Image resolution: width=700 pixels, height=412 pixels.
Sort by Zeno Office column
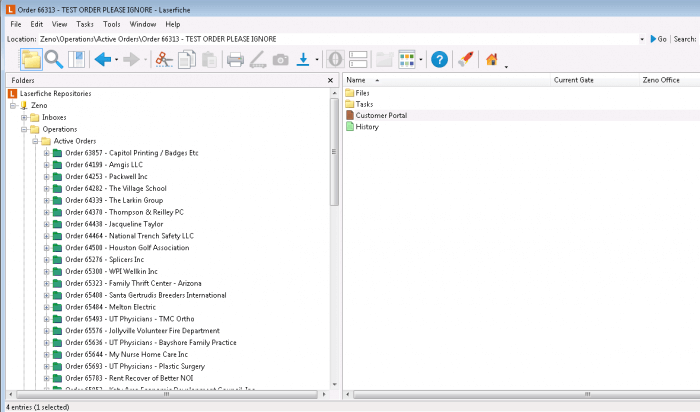pos(669,80)
